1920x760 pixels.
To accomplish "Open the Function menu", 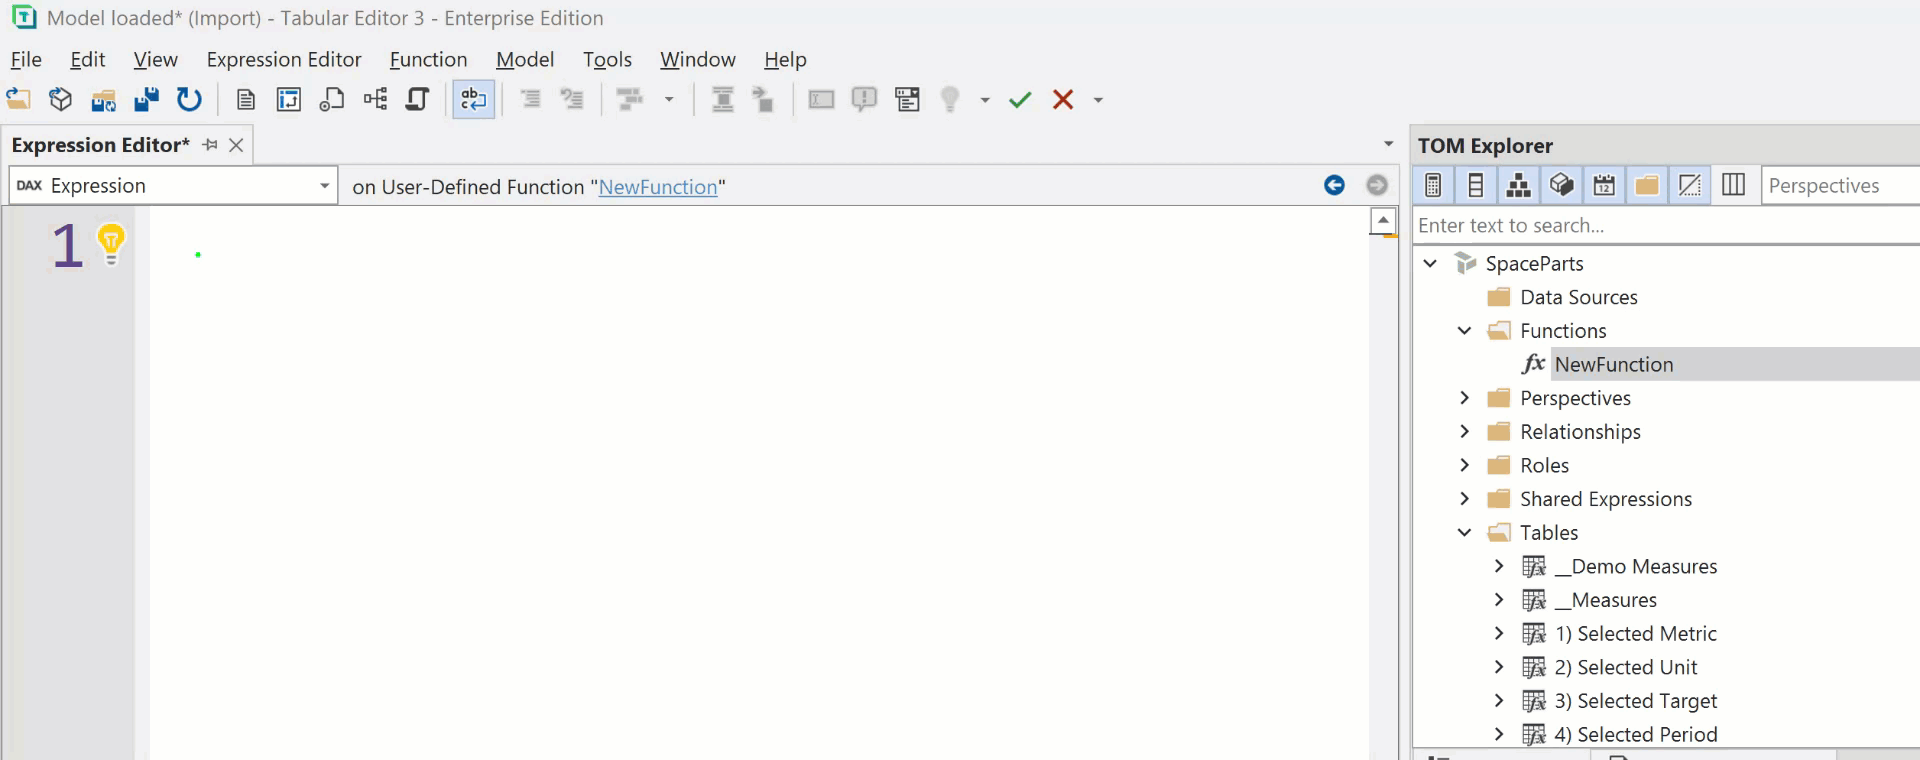I will pyautogui.click(x=428, y=59).
